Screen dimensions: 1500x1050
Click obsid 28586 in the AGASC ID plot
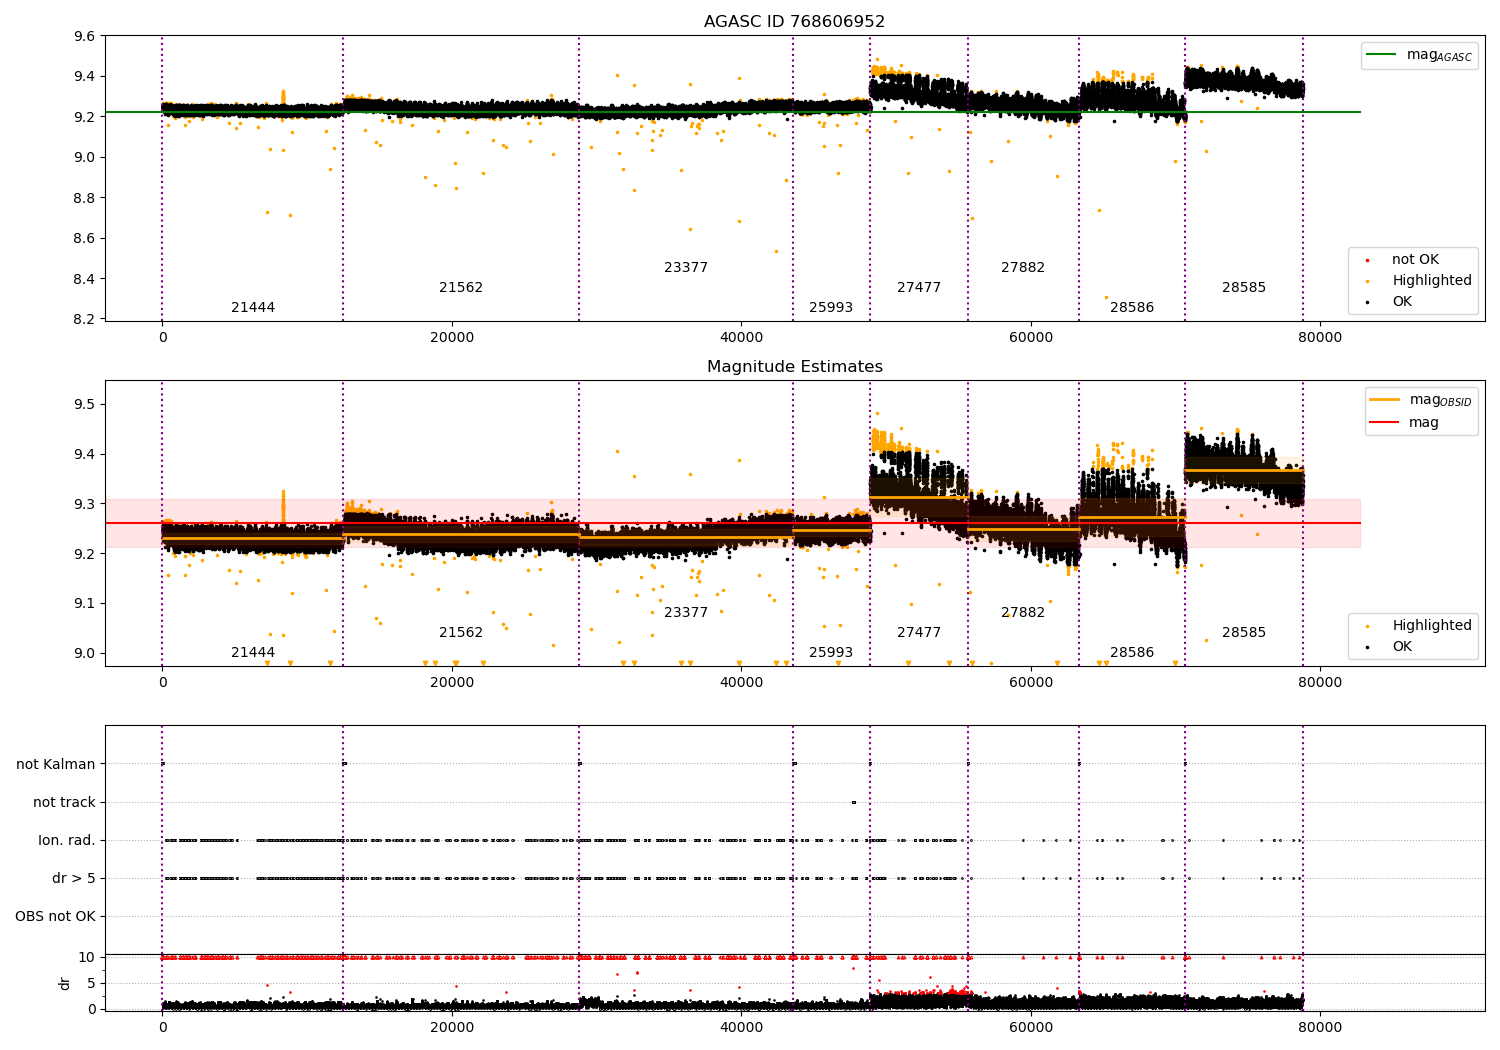[1132, 308]
